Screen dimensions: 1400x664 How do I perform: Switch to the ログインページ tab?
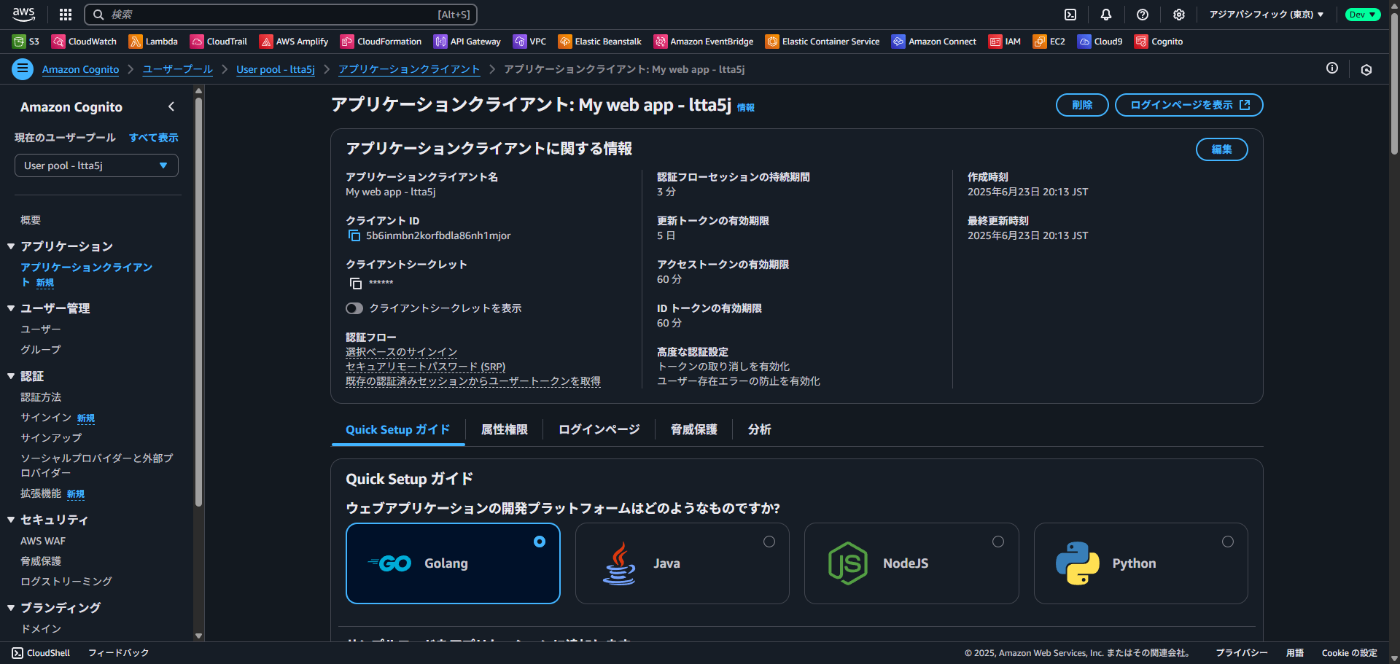[599, 429]
